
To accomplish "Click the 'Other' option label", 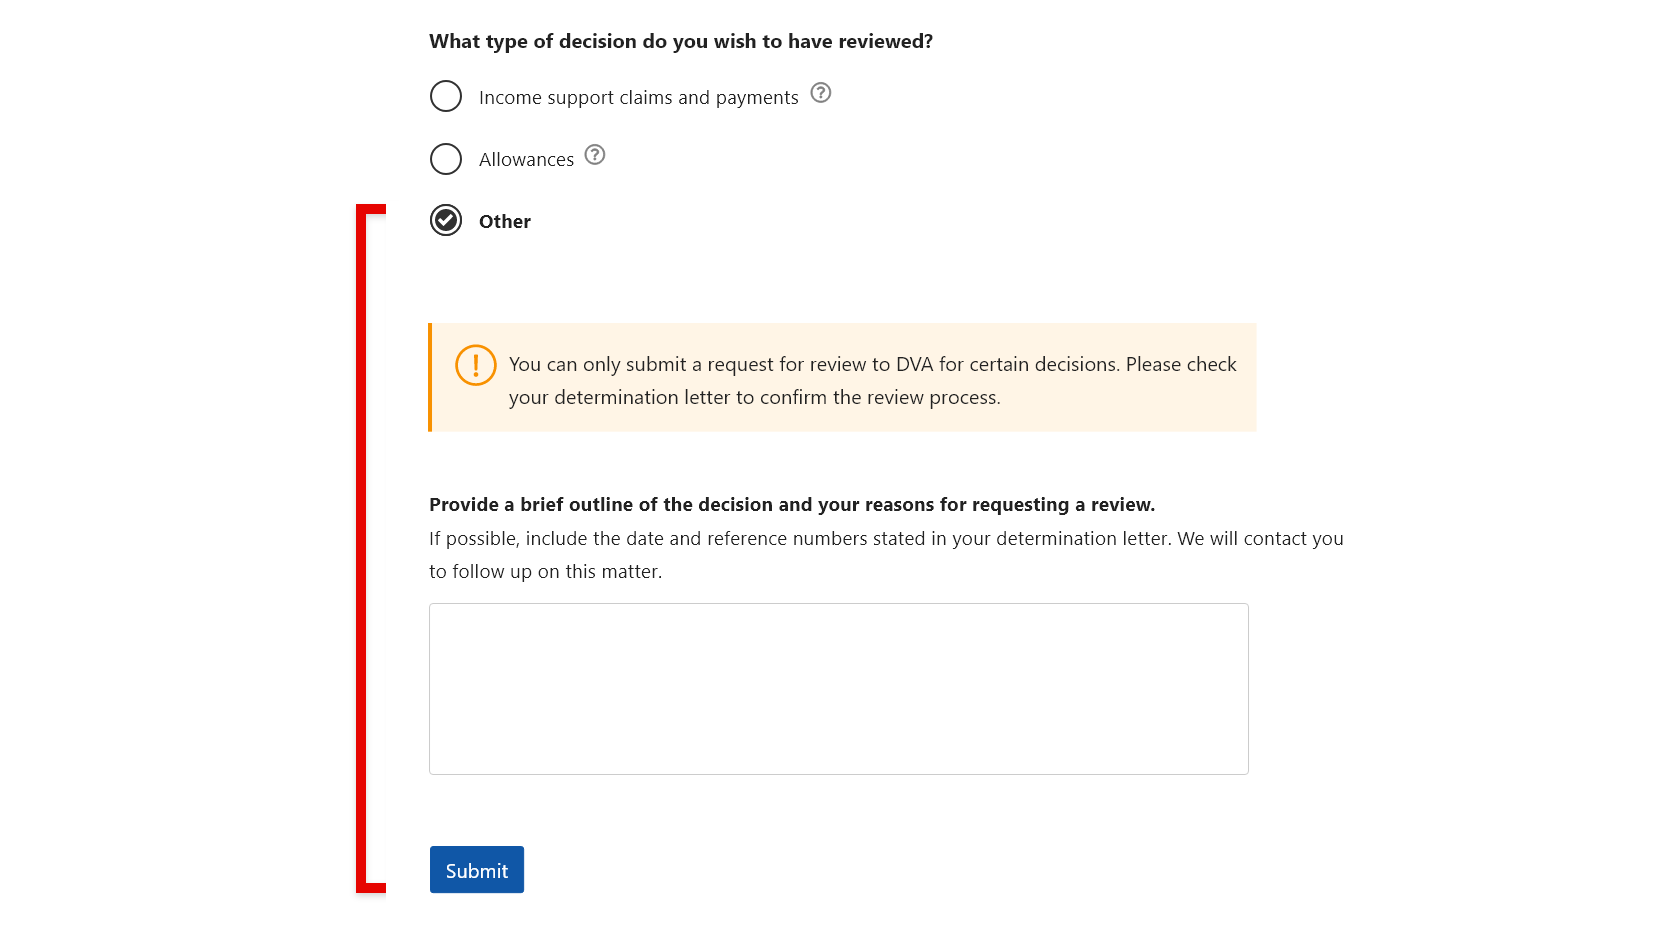I will [x=505, y=222].
